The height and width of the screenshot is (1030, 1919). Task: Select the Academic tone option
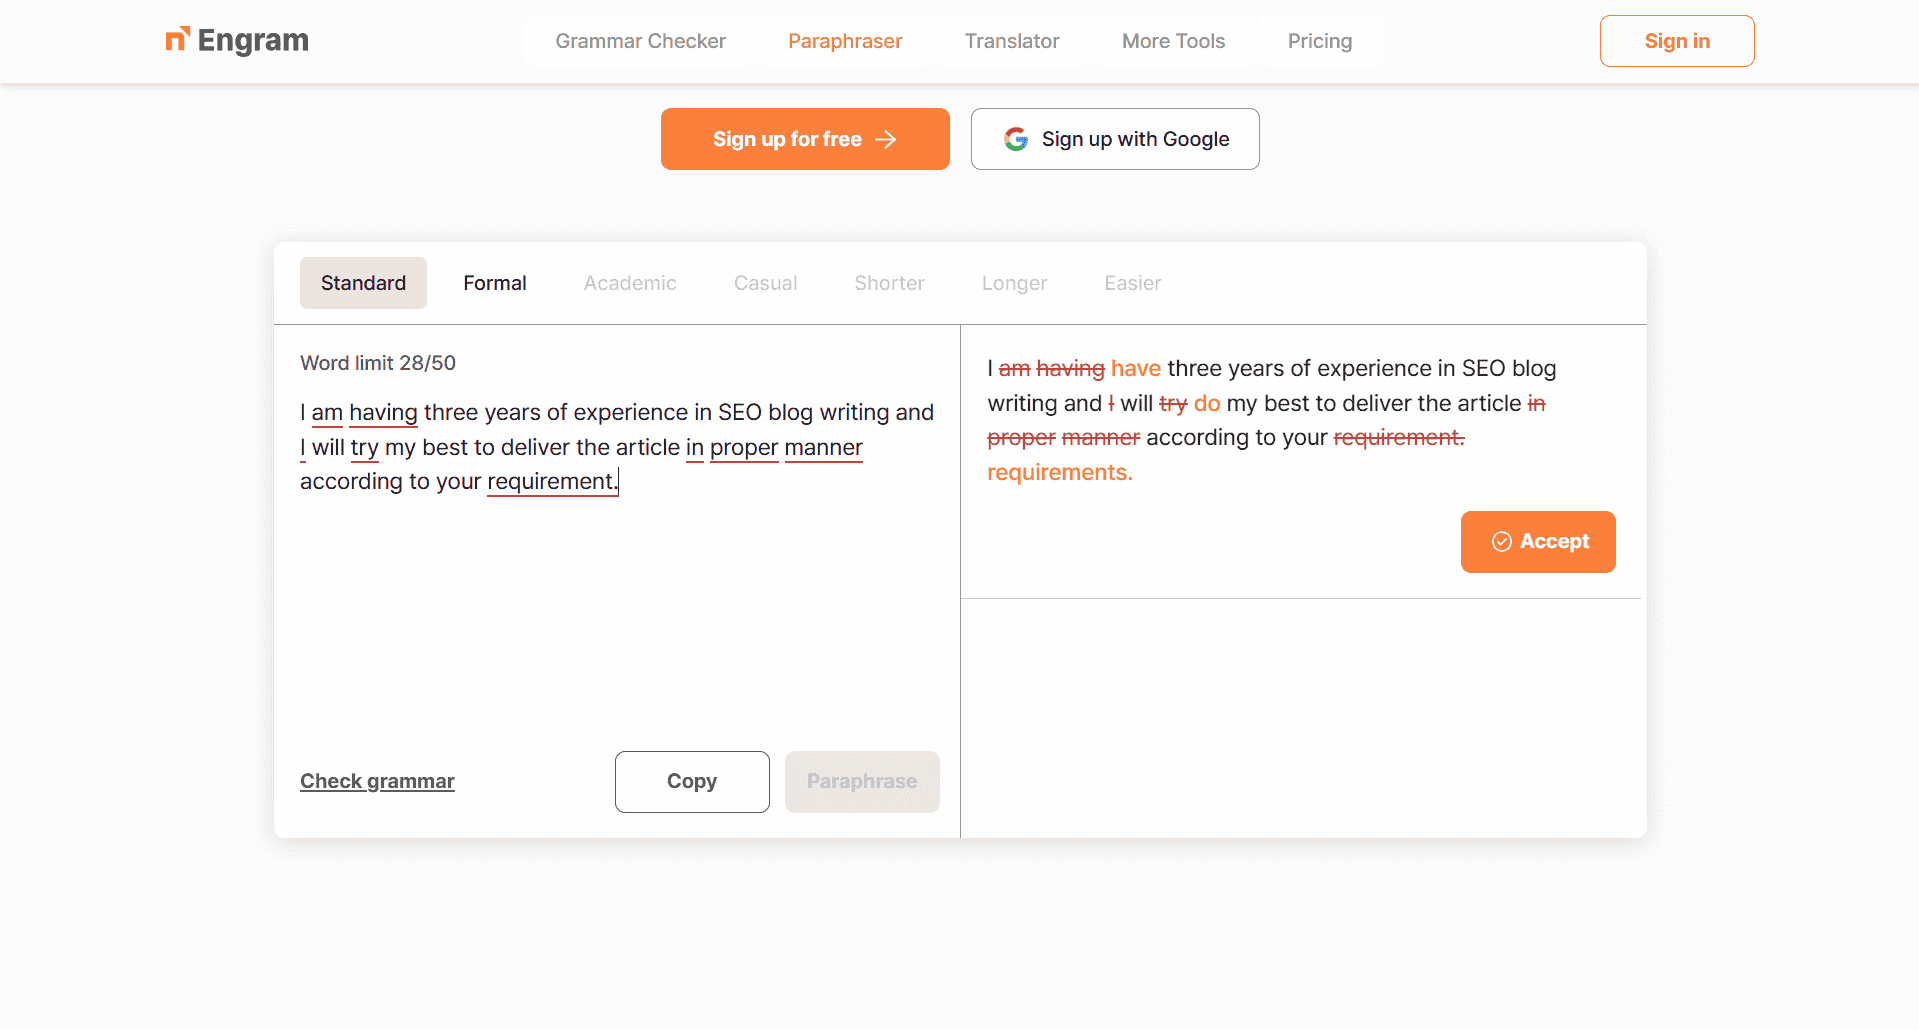point(629,283)
